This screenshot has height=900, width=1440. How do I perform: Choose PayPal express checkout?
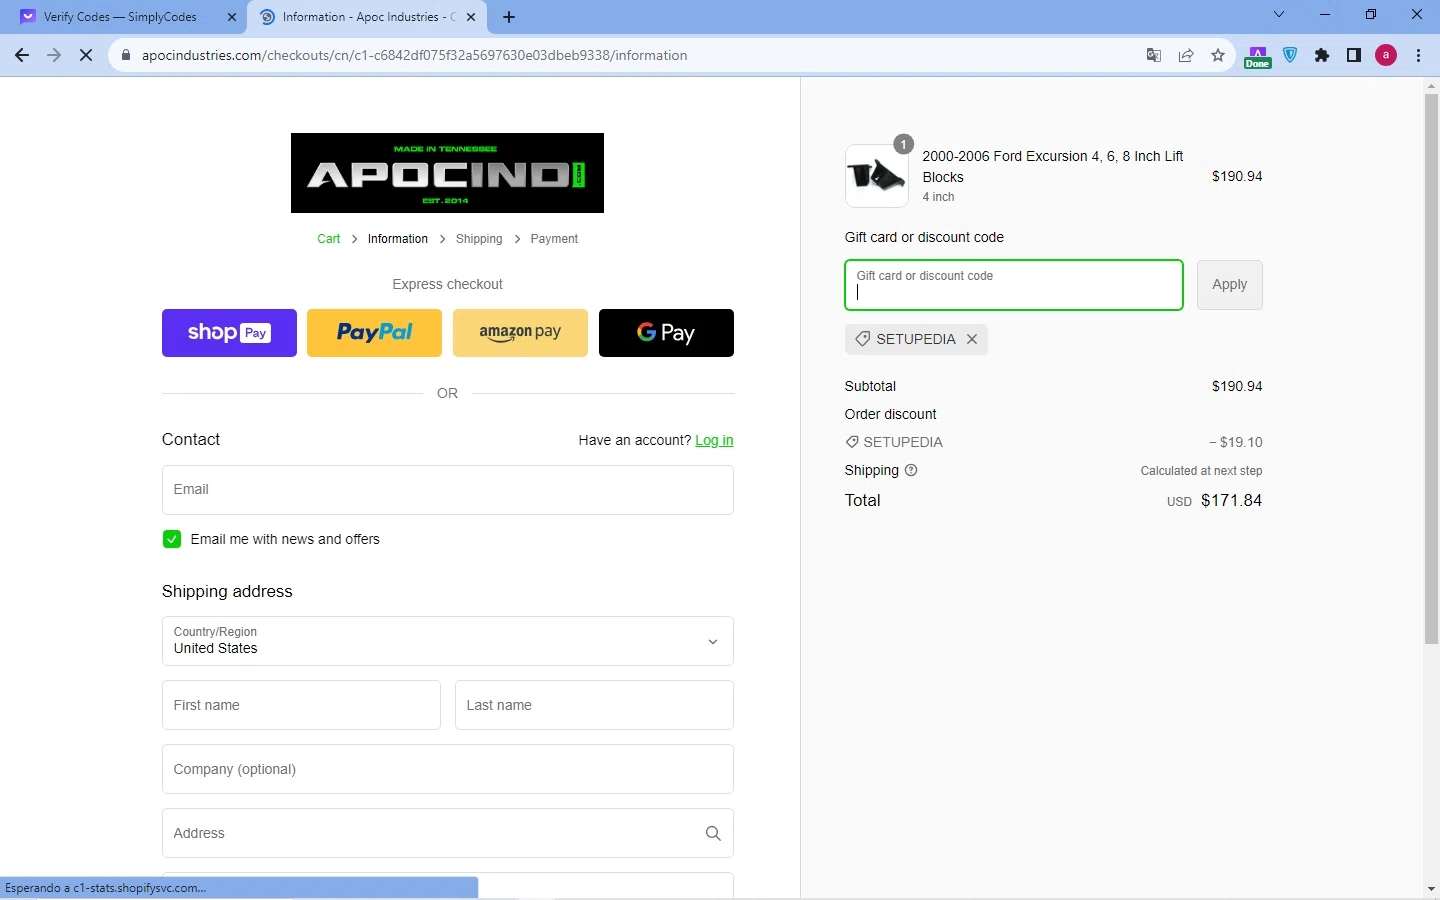click(x=374, y=333)
